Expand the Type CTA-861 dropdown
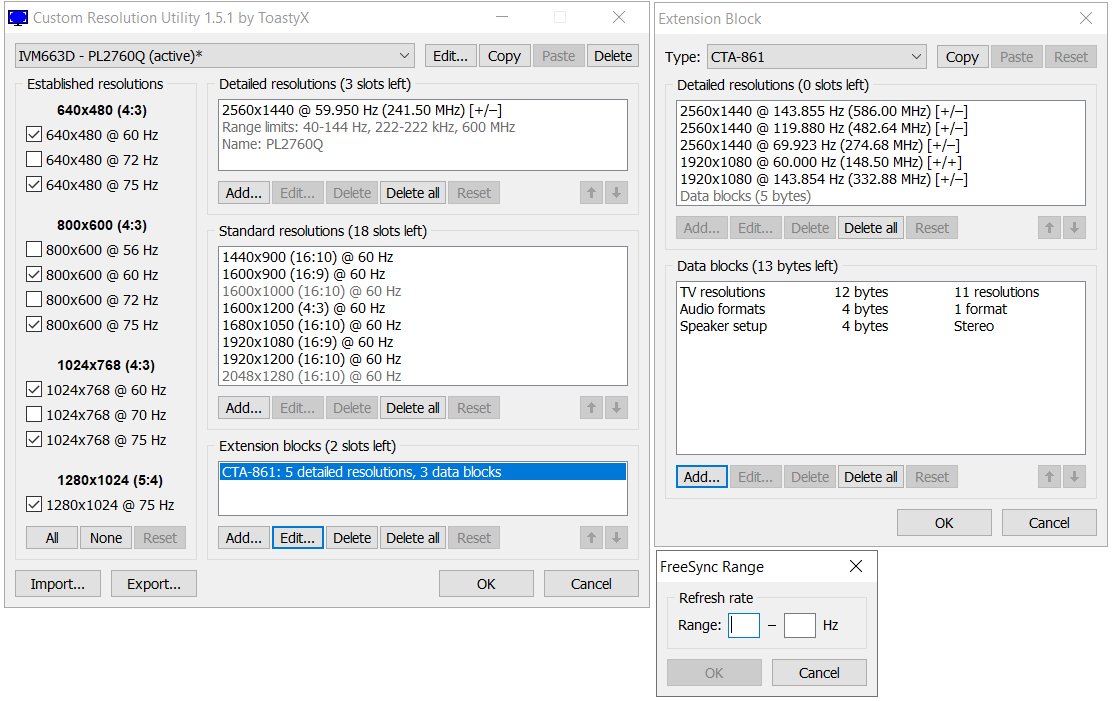The image size is (1112, 701). pos(816,57)
